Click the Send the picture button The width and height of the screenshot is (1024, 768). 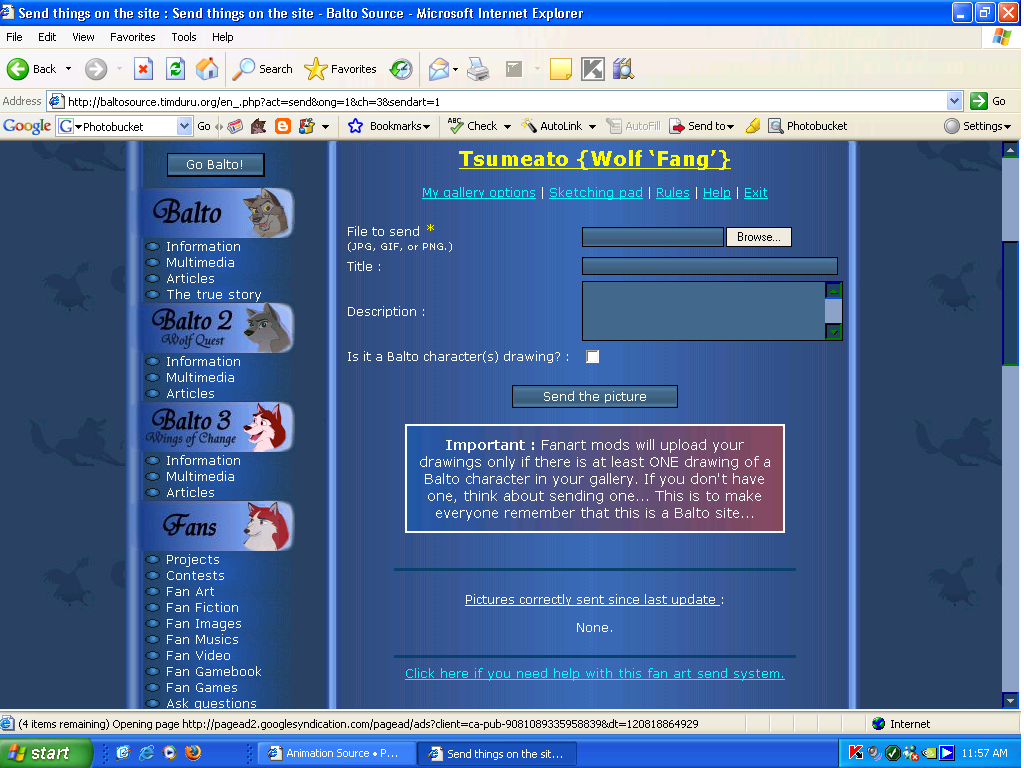[x=595, y=396]
